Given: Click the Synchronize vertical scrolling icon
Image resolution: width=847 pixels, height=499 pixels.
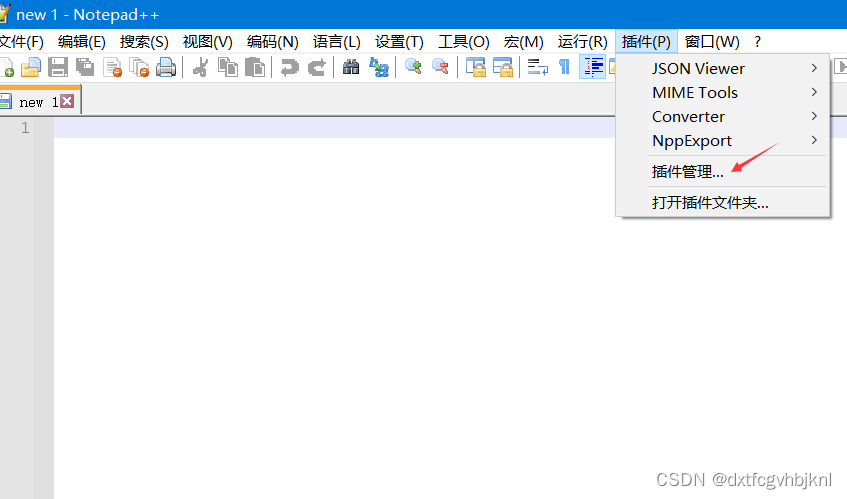Looking at the screenshot, I should tap(475, 68).
